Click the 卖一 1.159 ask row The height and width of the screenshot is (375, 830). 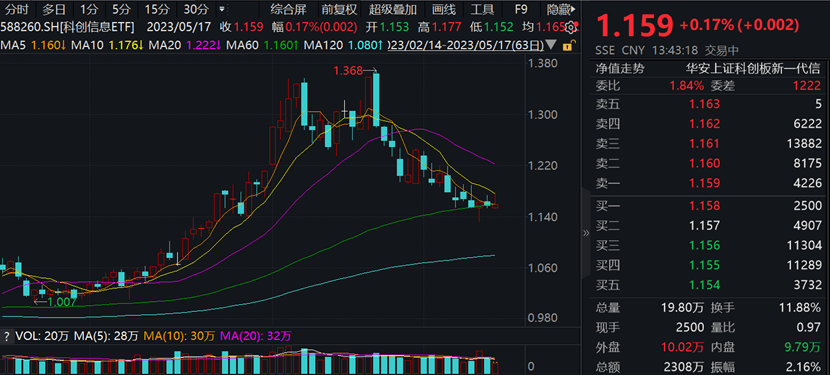[709, 183]
